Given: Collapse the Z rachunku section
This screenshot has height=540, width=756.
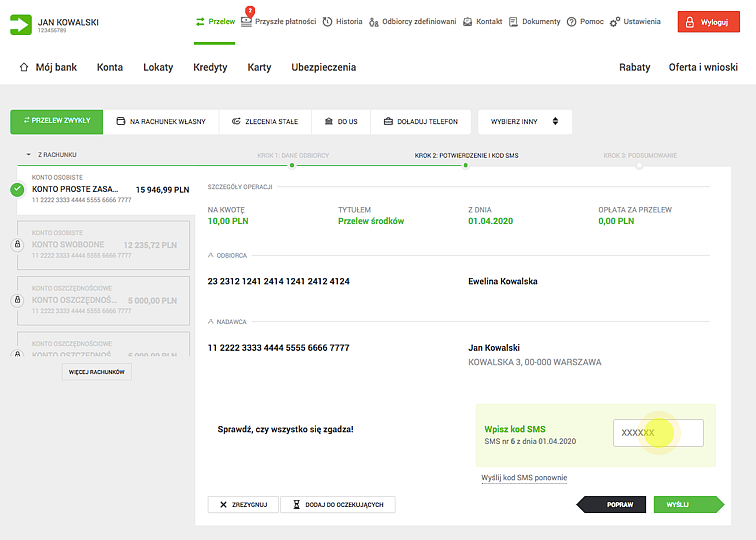Looking at the screenshot, I should pos(28,155).
